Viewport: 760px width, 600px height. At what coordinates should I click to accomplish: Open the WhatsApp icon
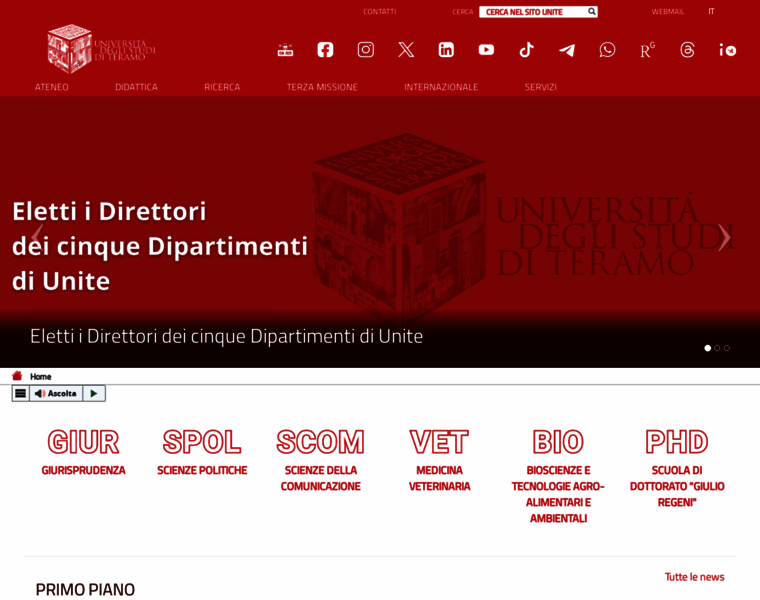coord(607,49)
